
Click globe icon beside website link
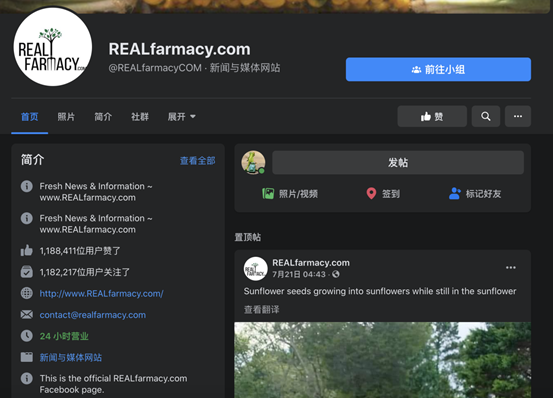tap(26, 293)
